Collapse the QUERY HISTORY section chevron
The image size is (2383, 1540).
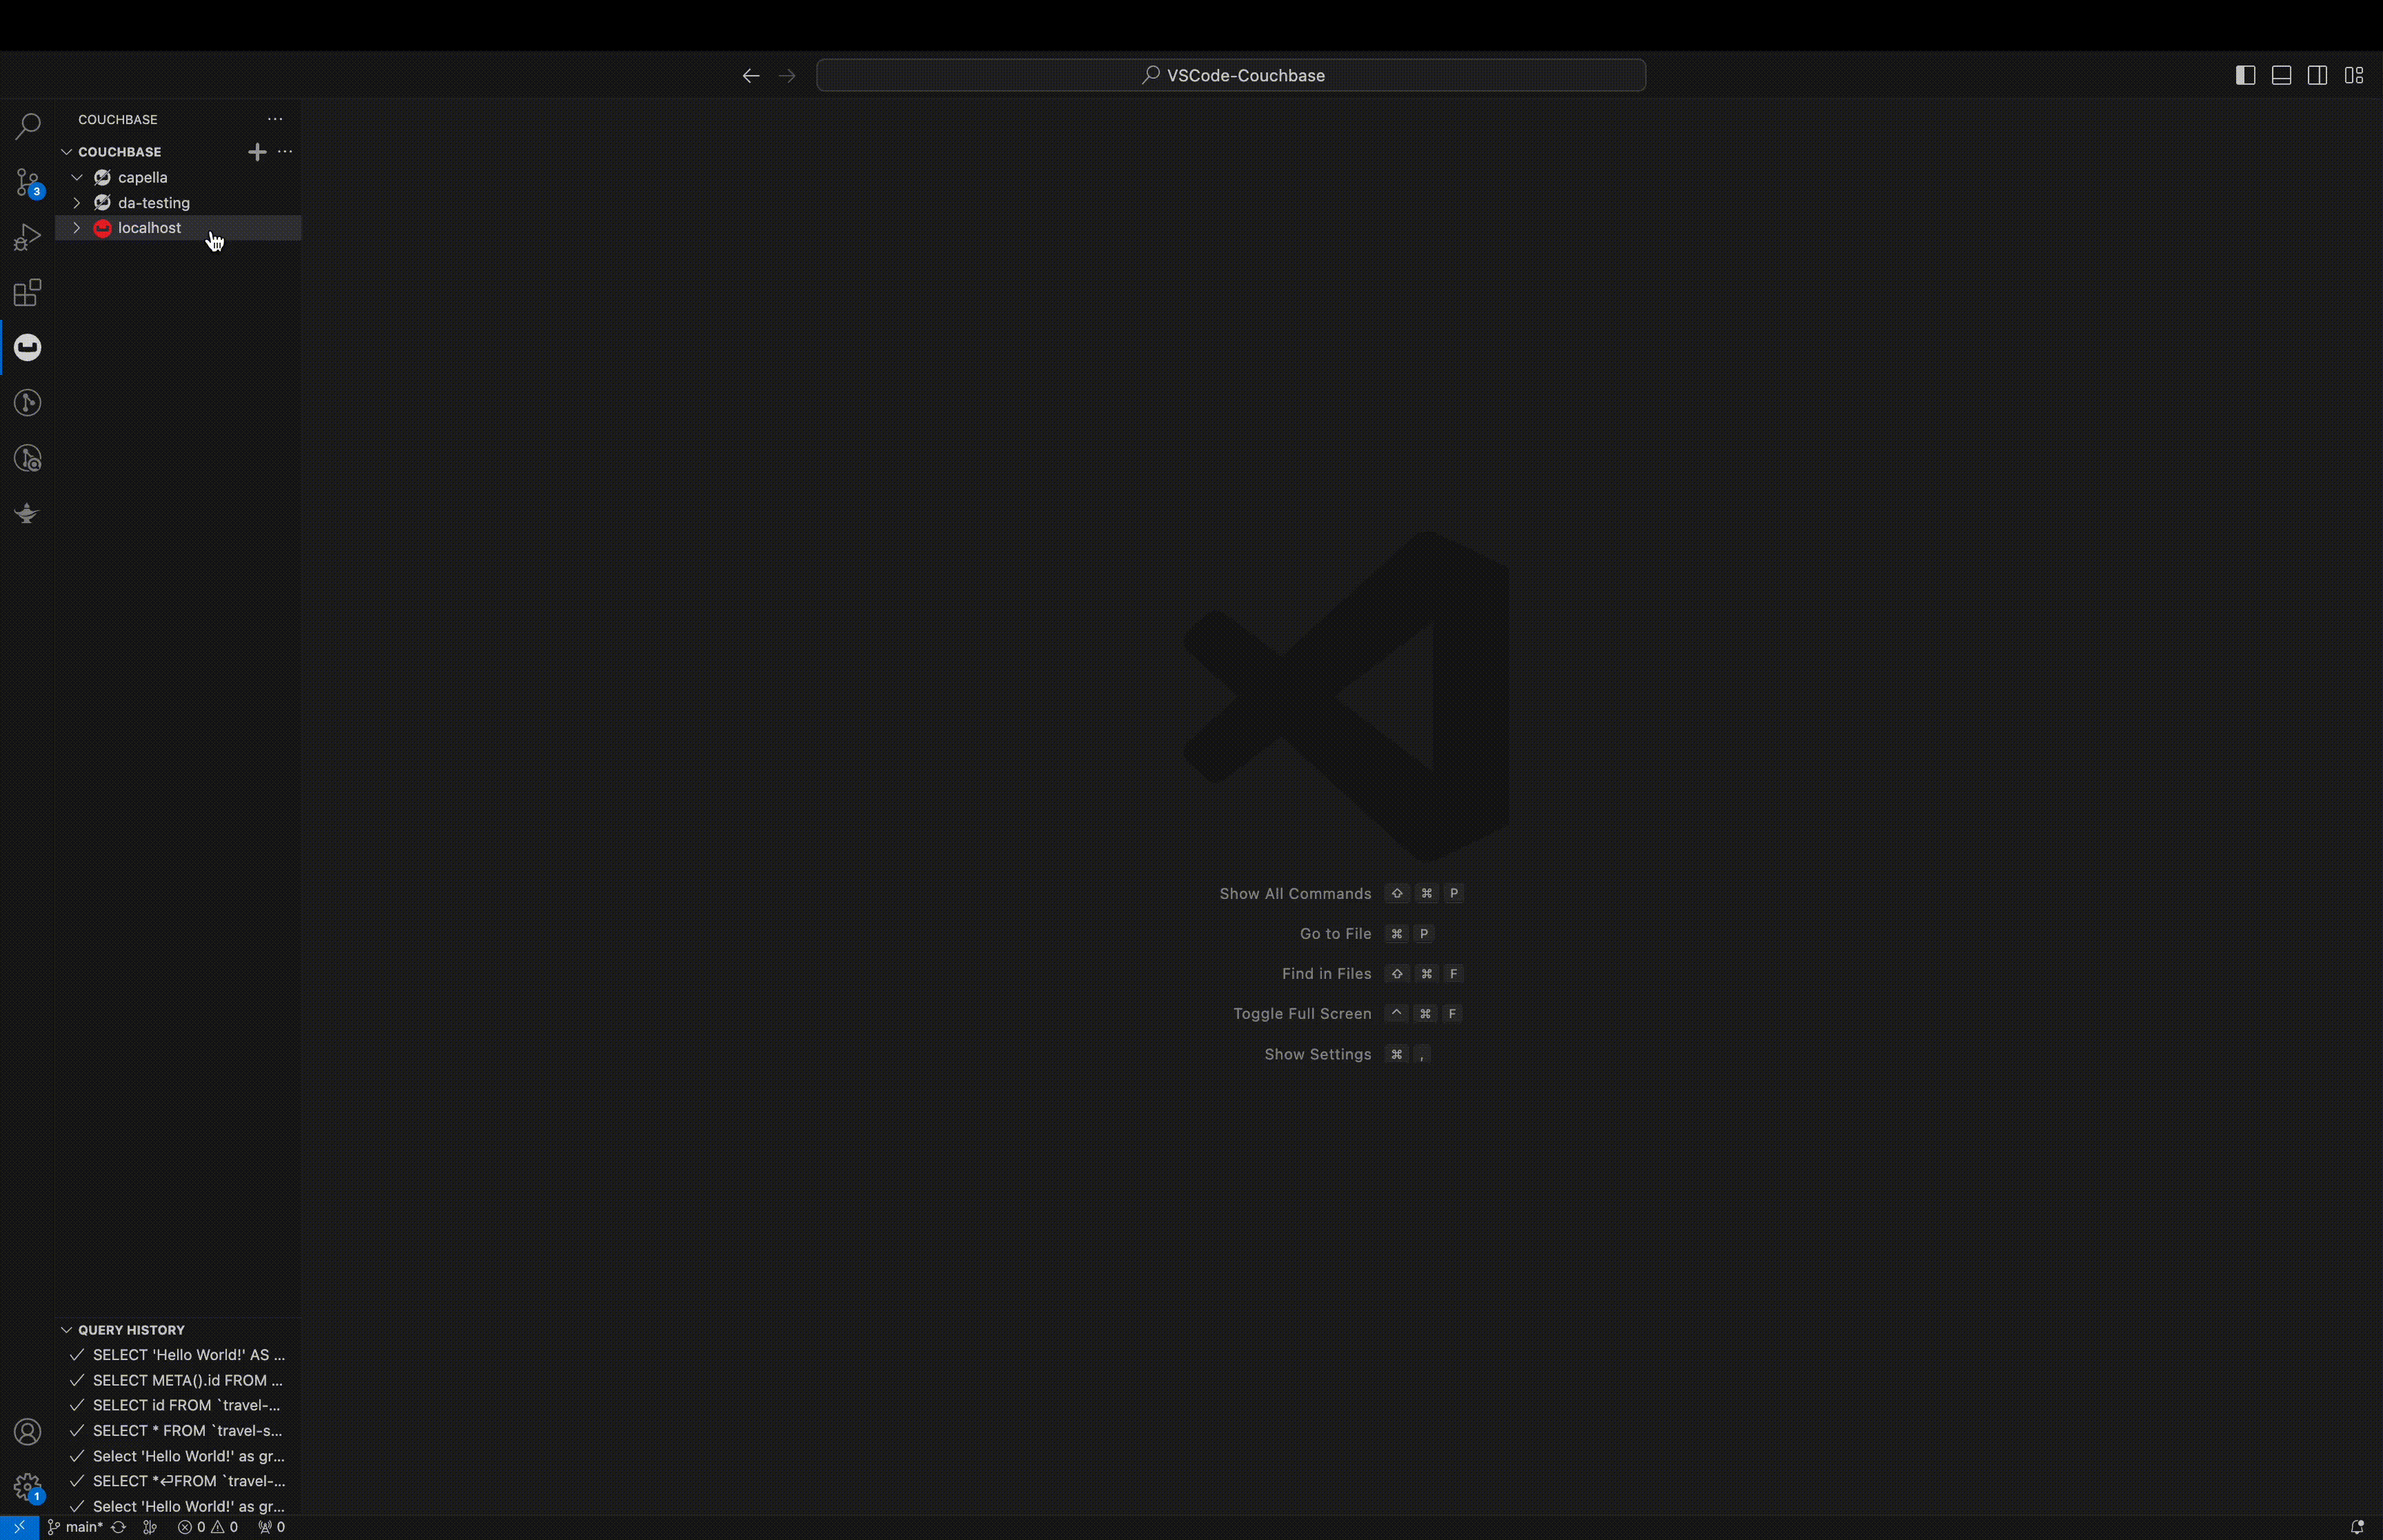pos(66,1330)
